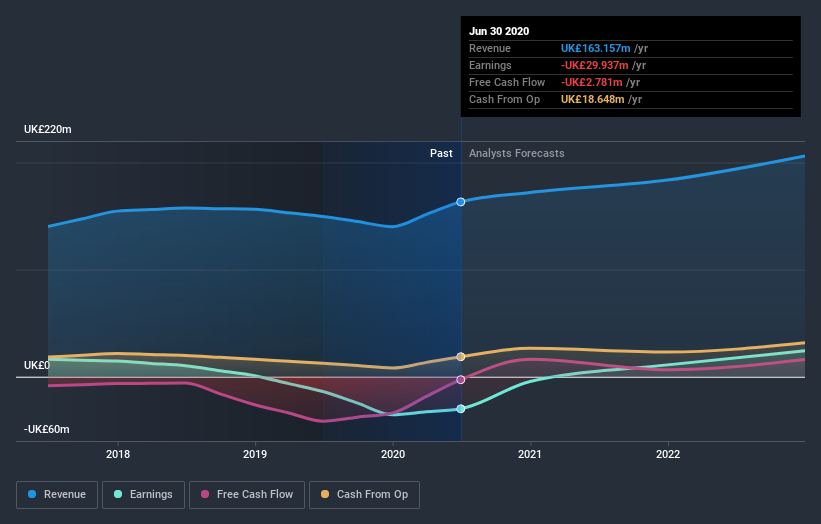Click the 2018 x-axis label
The height and width of the screenshot is (524, 821).
(118, 454)
